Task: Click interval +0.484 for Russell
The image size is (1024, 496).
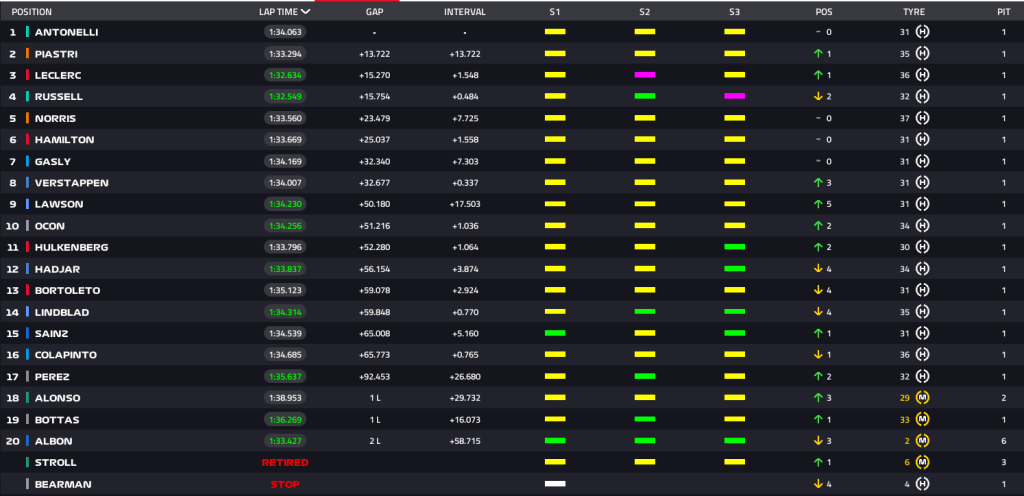Action: (465, 97)
